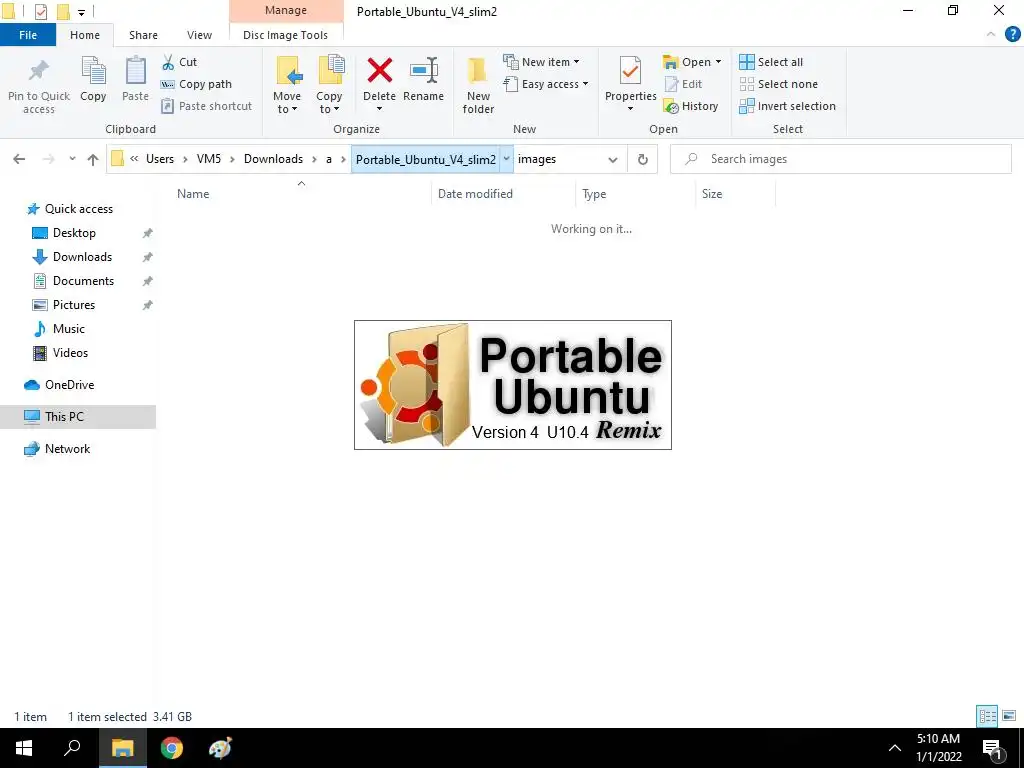Screen dimensions: 1024x768
Task: Expand the New item dropdown
Action: 541,62
